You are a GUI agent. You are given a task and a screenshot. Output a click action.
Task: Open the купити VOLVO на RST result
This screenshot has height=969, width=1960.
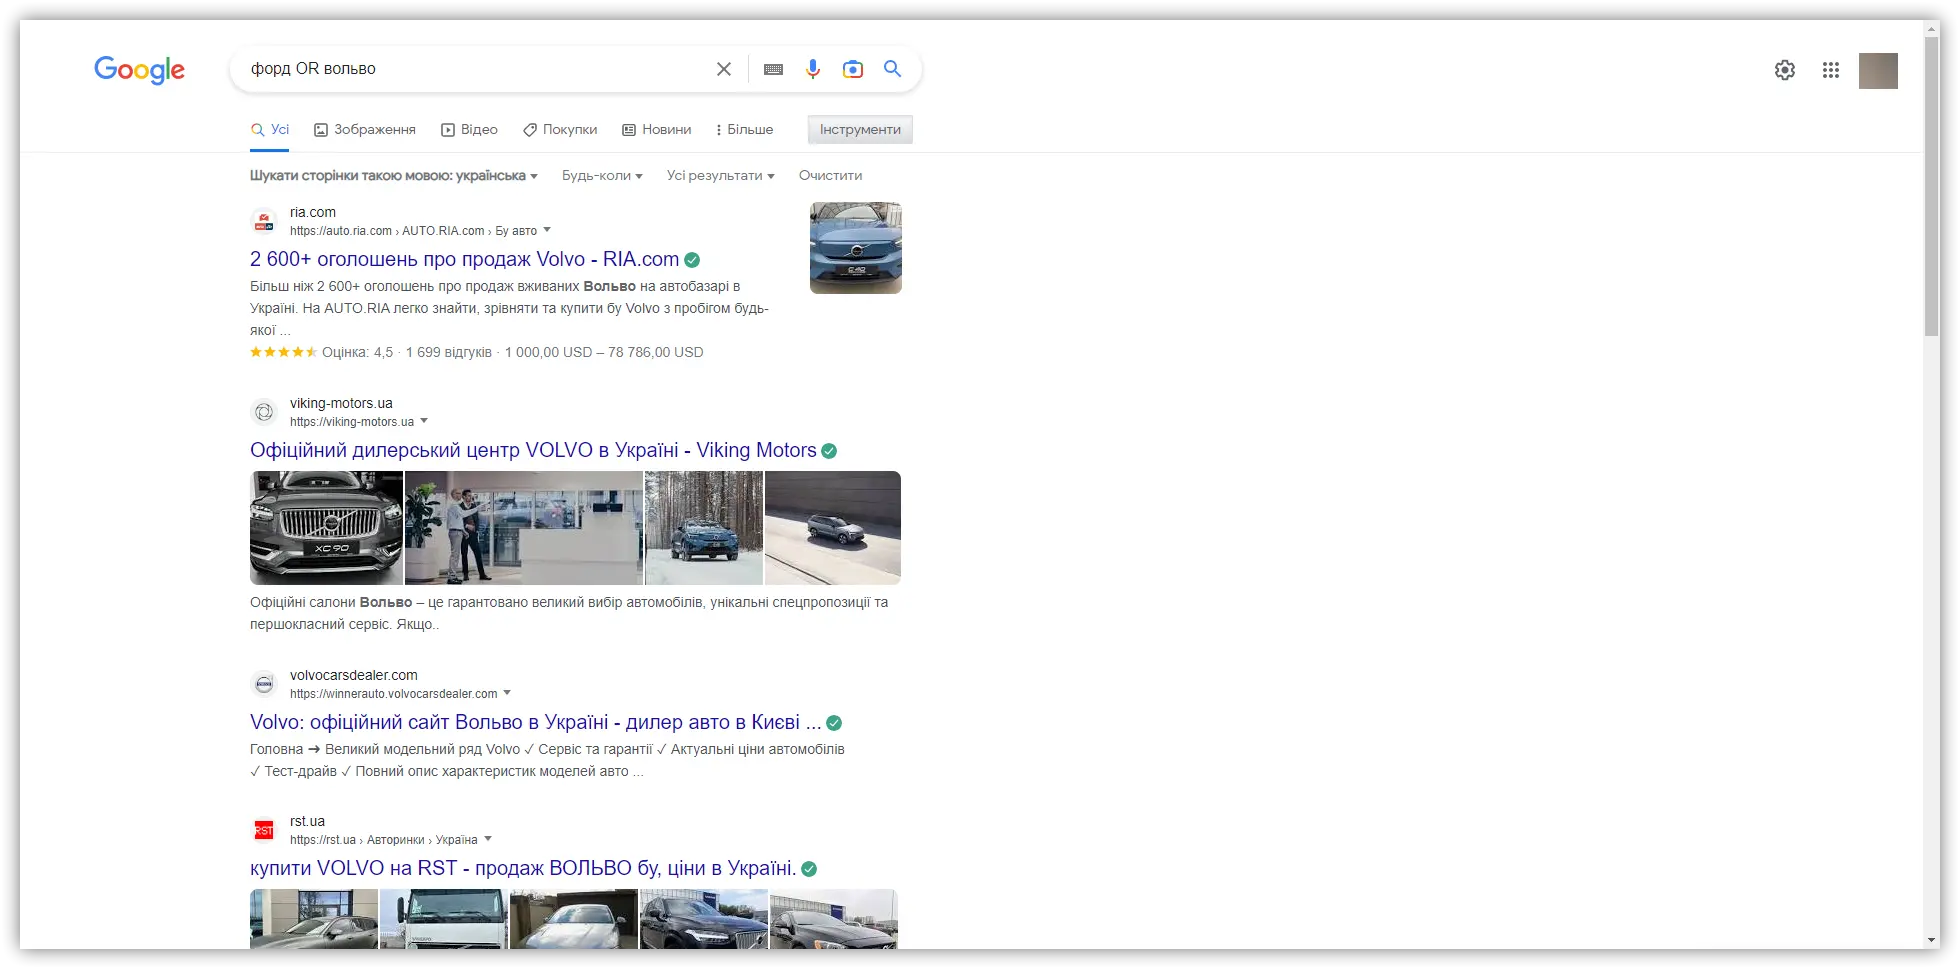coord(523,869)
